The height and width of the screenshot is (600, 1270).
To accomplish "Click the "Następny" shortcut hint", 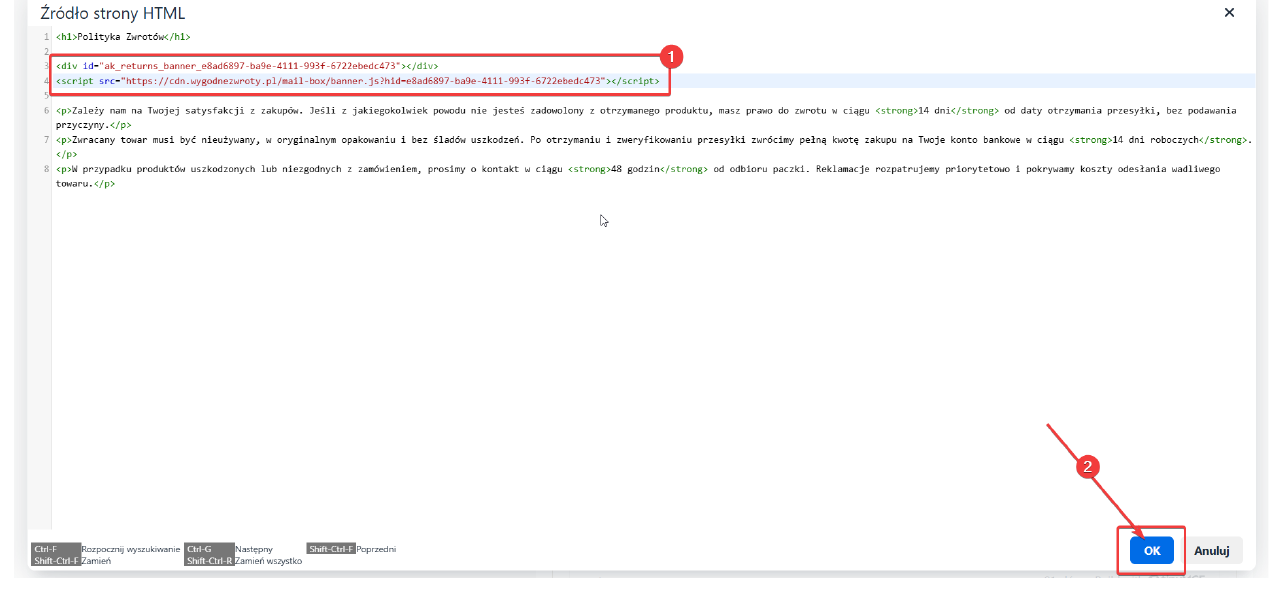I will point(254,549).
